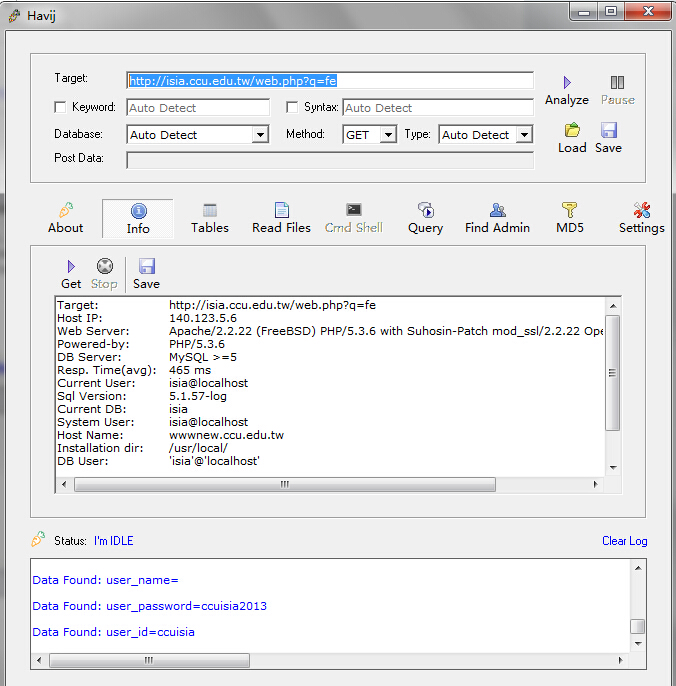676x686 pixels.
Task: Click the log scroll down arrow
Action: [x=638, y=644]
